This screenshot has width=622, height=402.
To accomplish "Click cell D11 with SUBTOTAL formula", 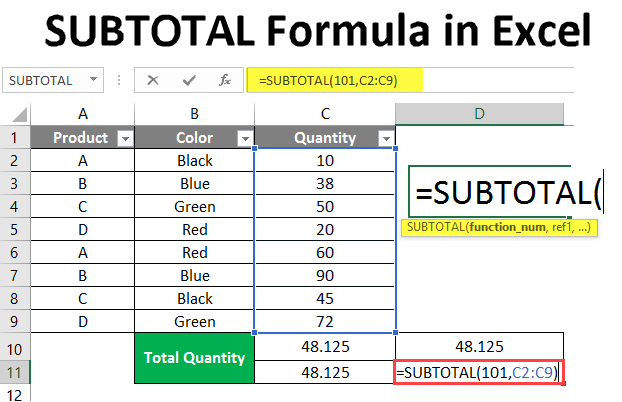I will 479,372.
